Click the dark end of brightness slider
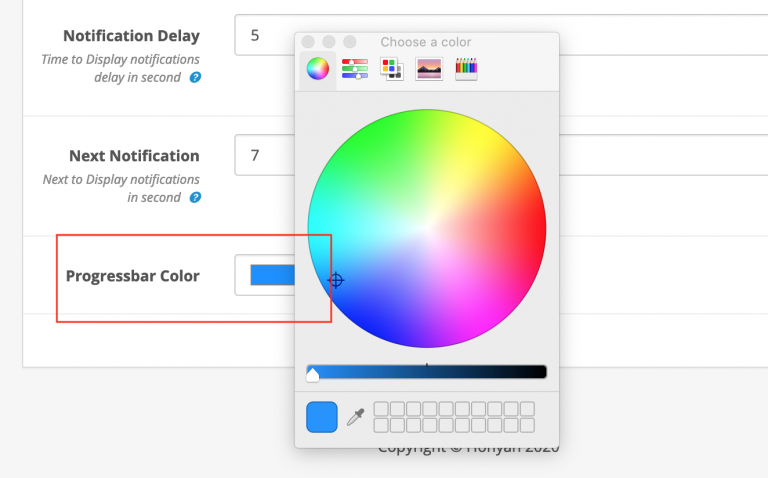The image size is (768, 478). coord(540,372)
